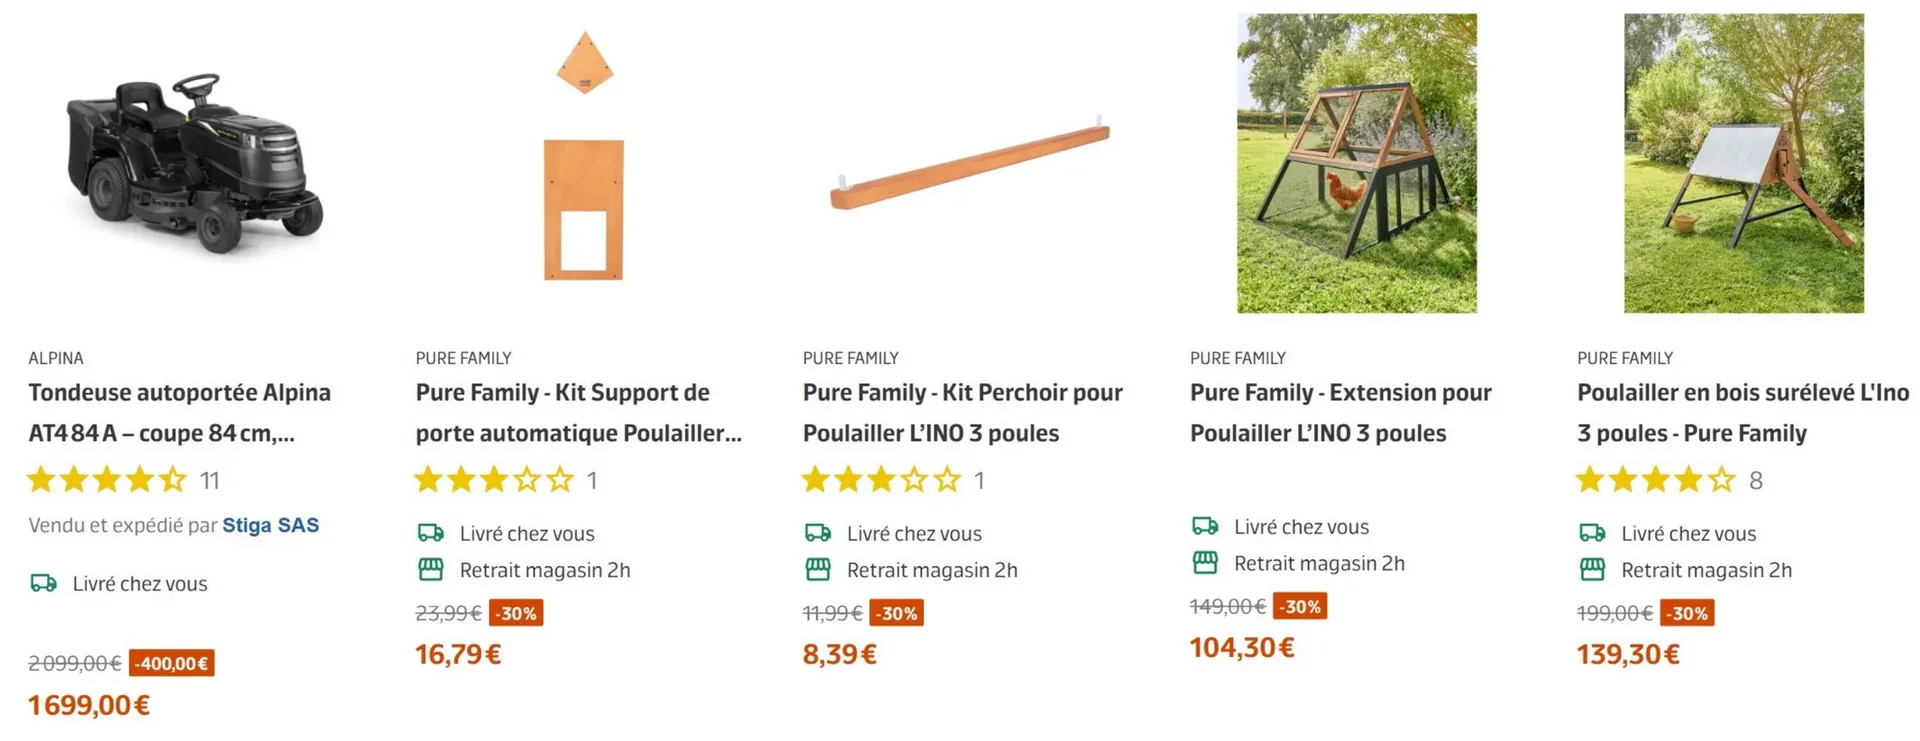The image size is (1920, 741).
Task: Open the Stiga SAS seller link
Action: point(270,525)
